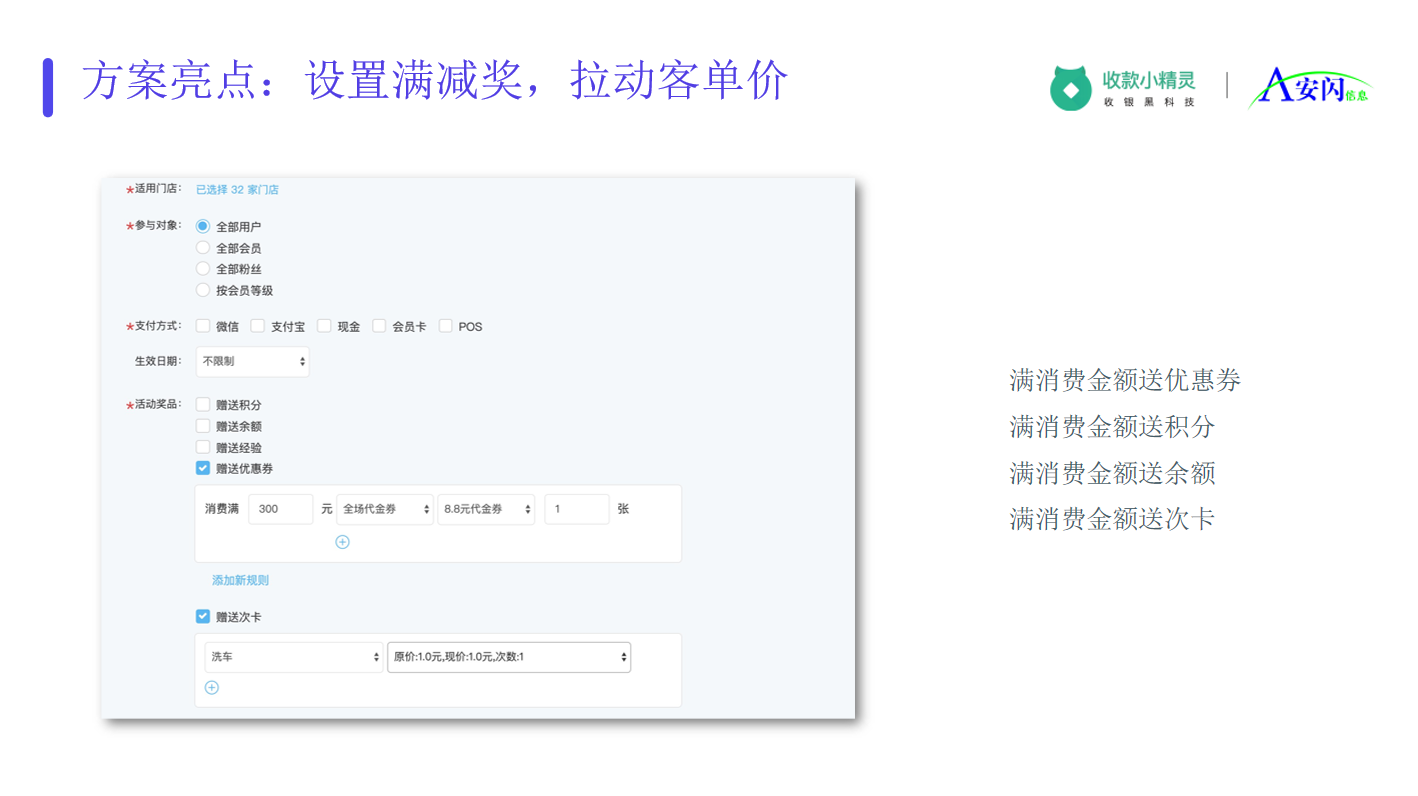This screenshot has height=796, width=1418.
Task: Click the 添加新规则 link
Action: [x=240, y=580]
